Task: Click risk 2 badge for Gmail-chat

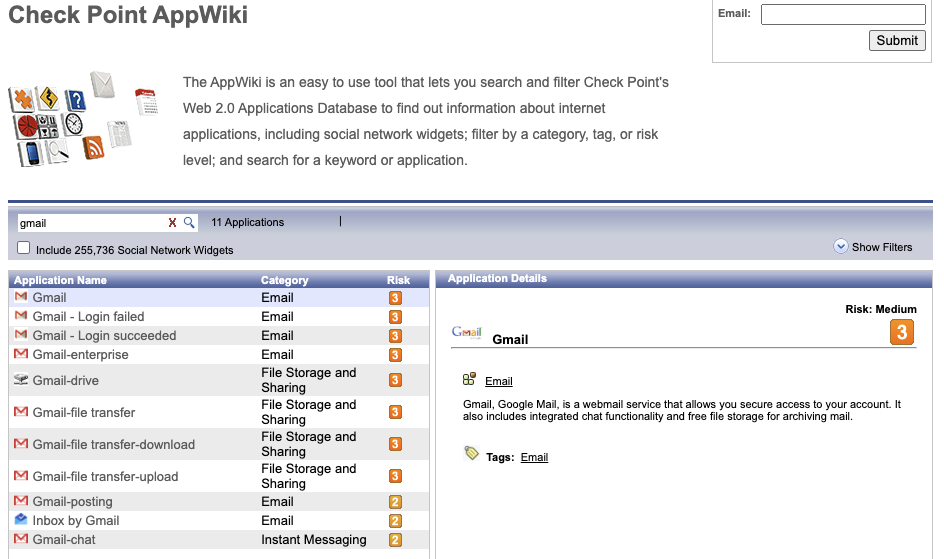Action: click(x=395, y=540)
